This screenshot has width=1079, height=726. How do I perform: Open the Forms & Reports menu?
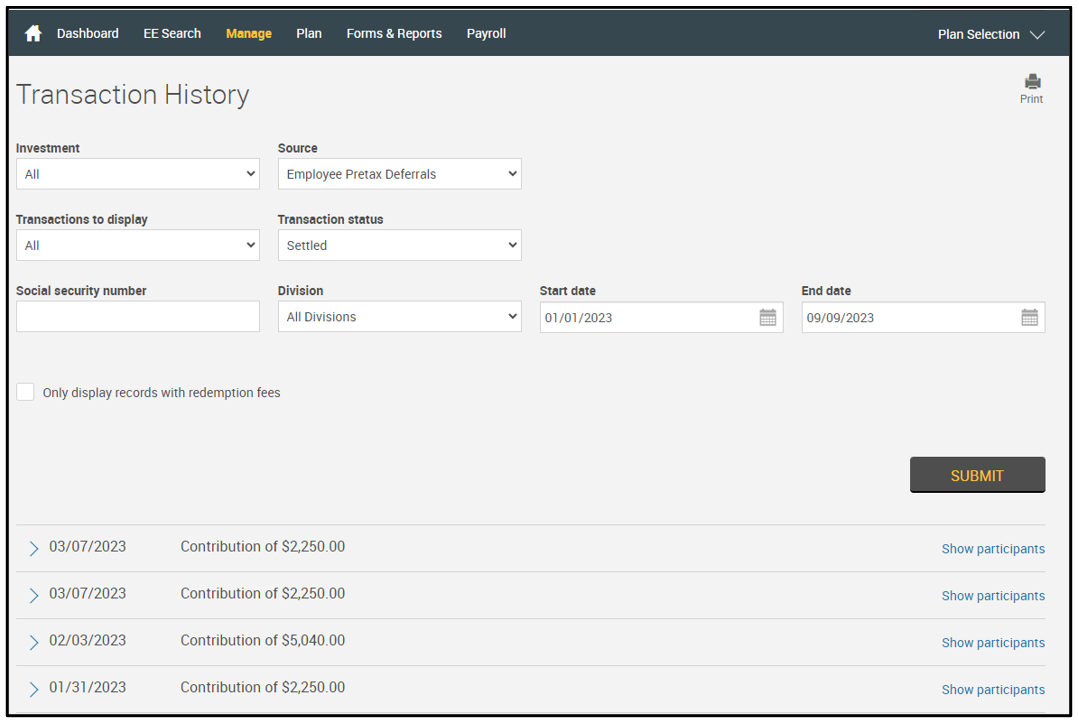394,34
